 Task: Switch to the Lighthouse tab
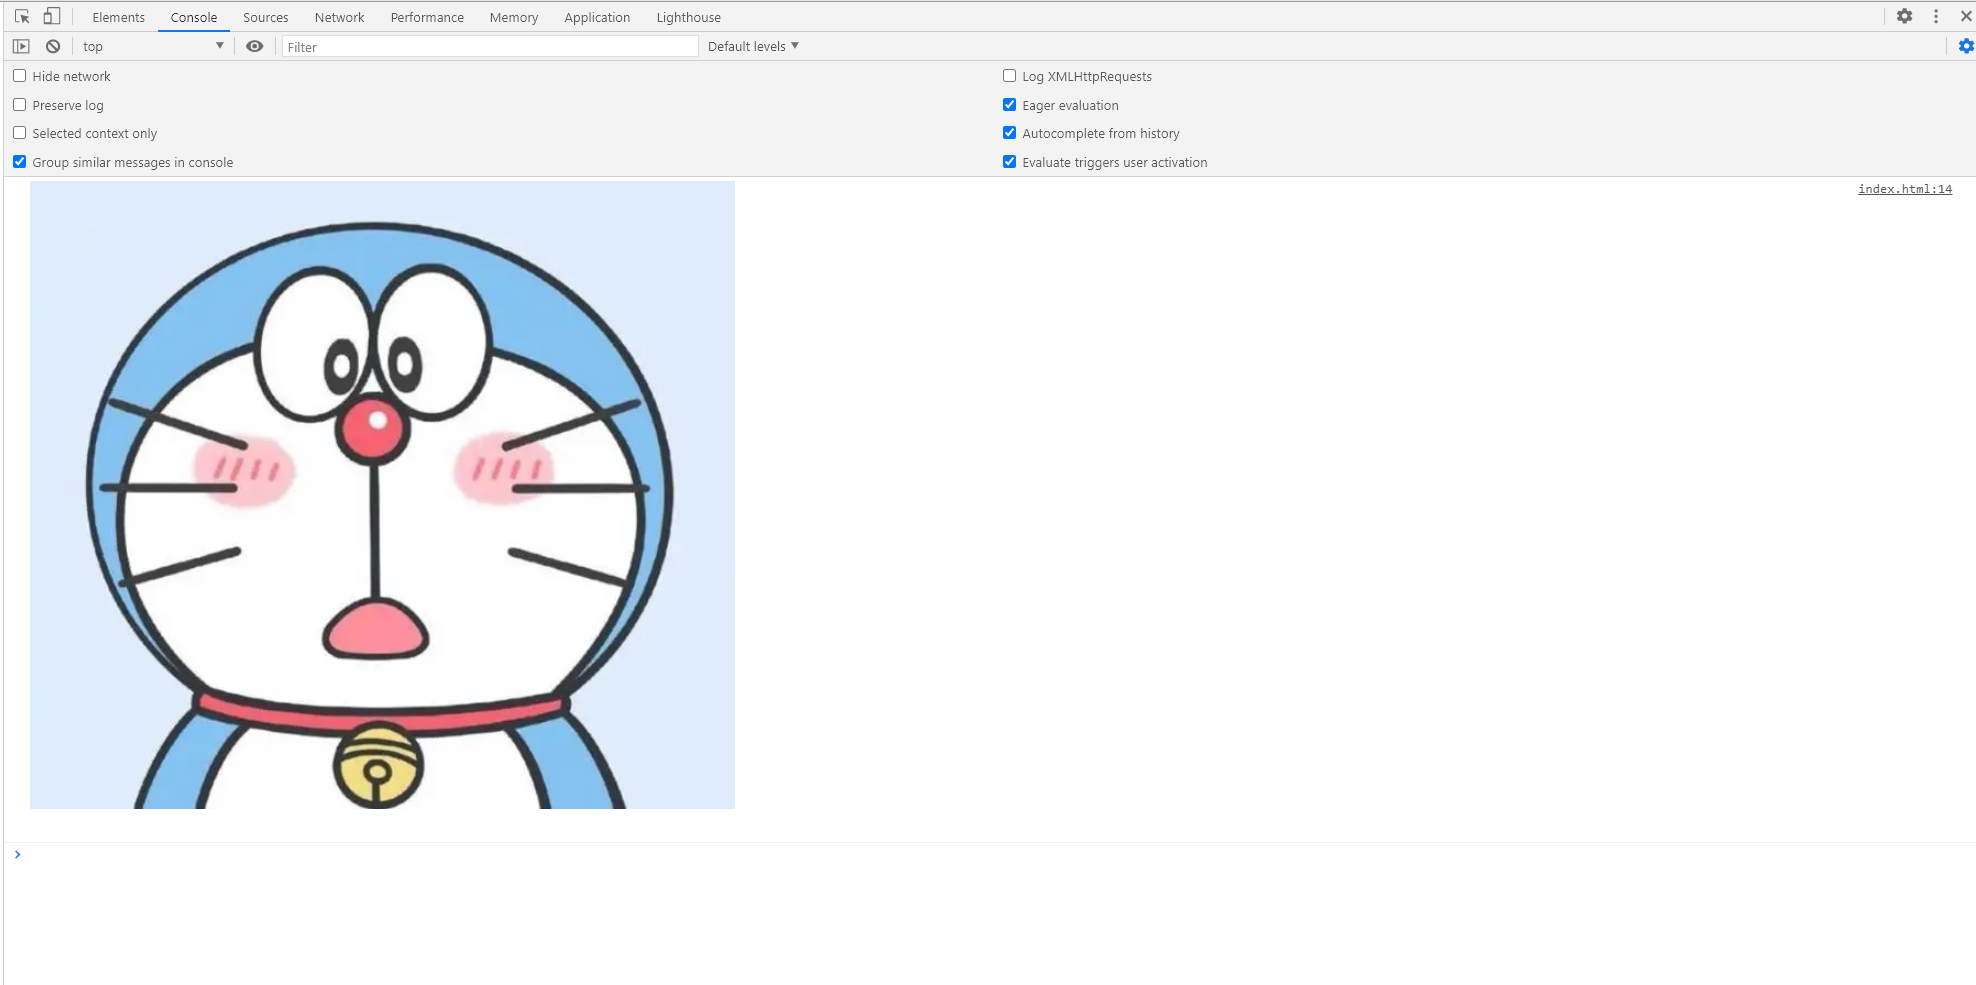click(x=688, y=17)
